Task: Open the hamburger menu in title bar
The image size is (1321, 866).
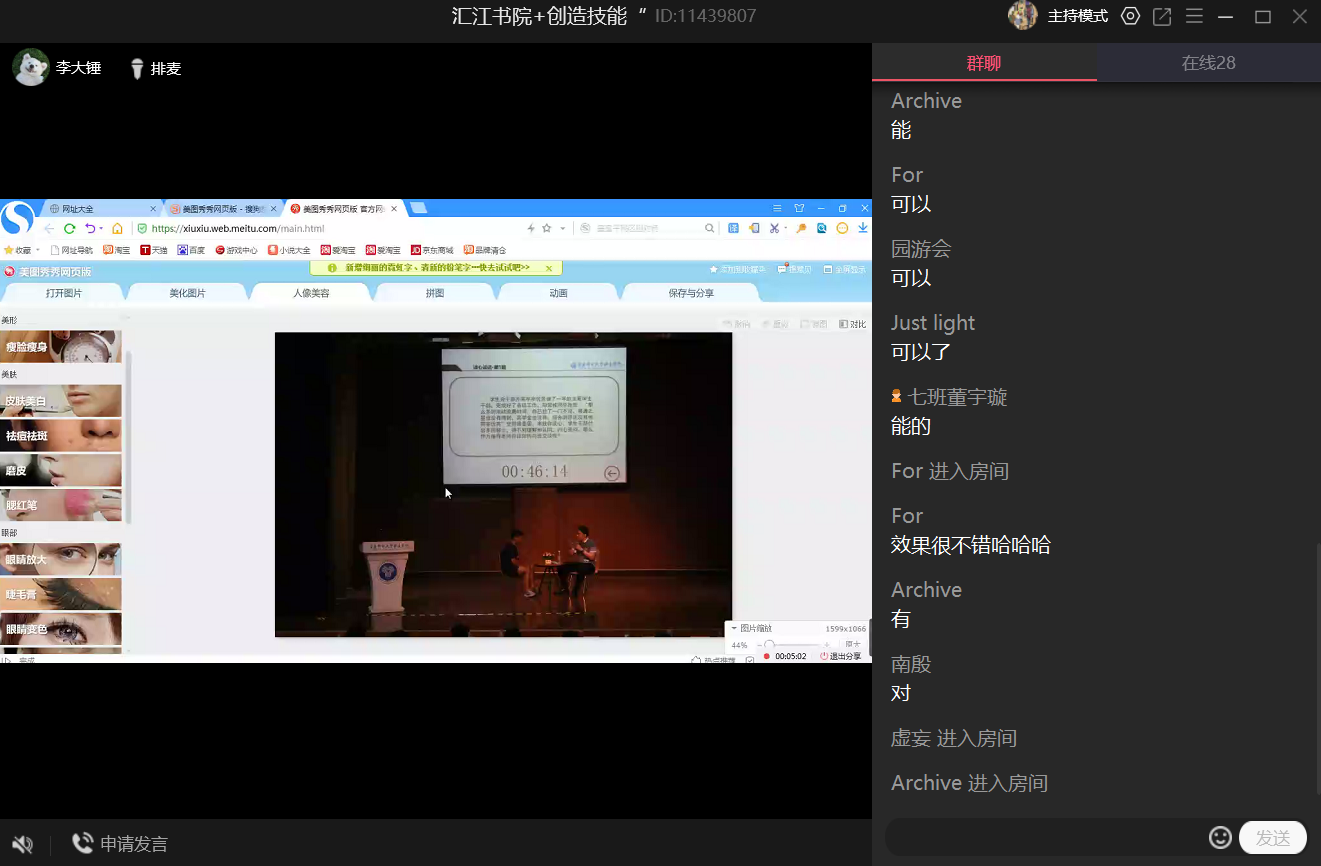Action: click(1194, 16)
